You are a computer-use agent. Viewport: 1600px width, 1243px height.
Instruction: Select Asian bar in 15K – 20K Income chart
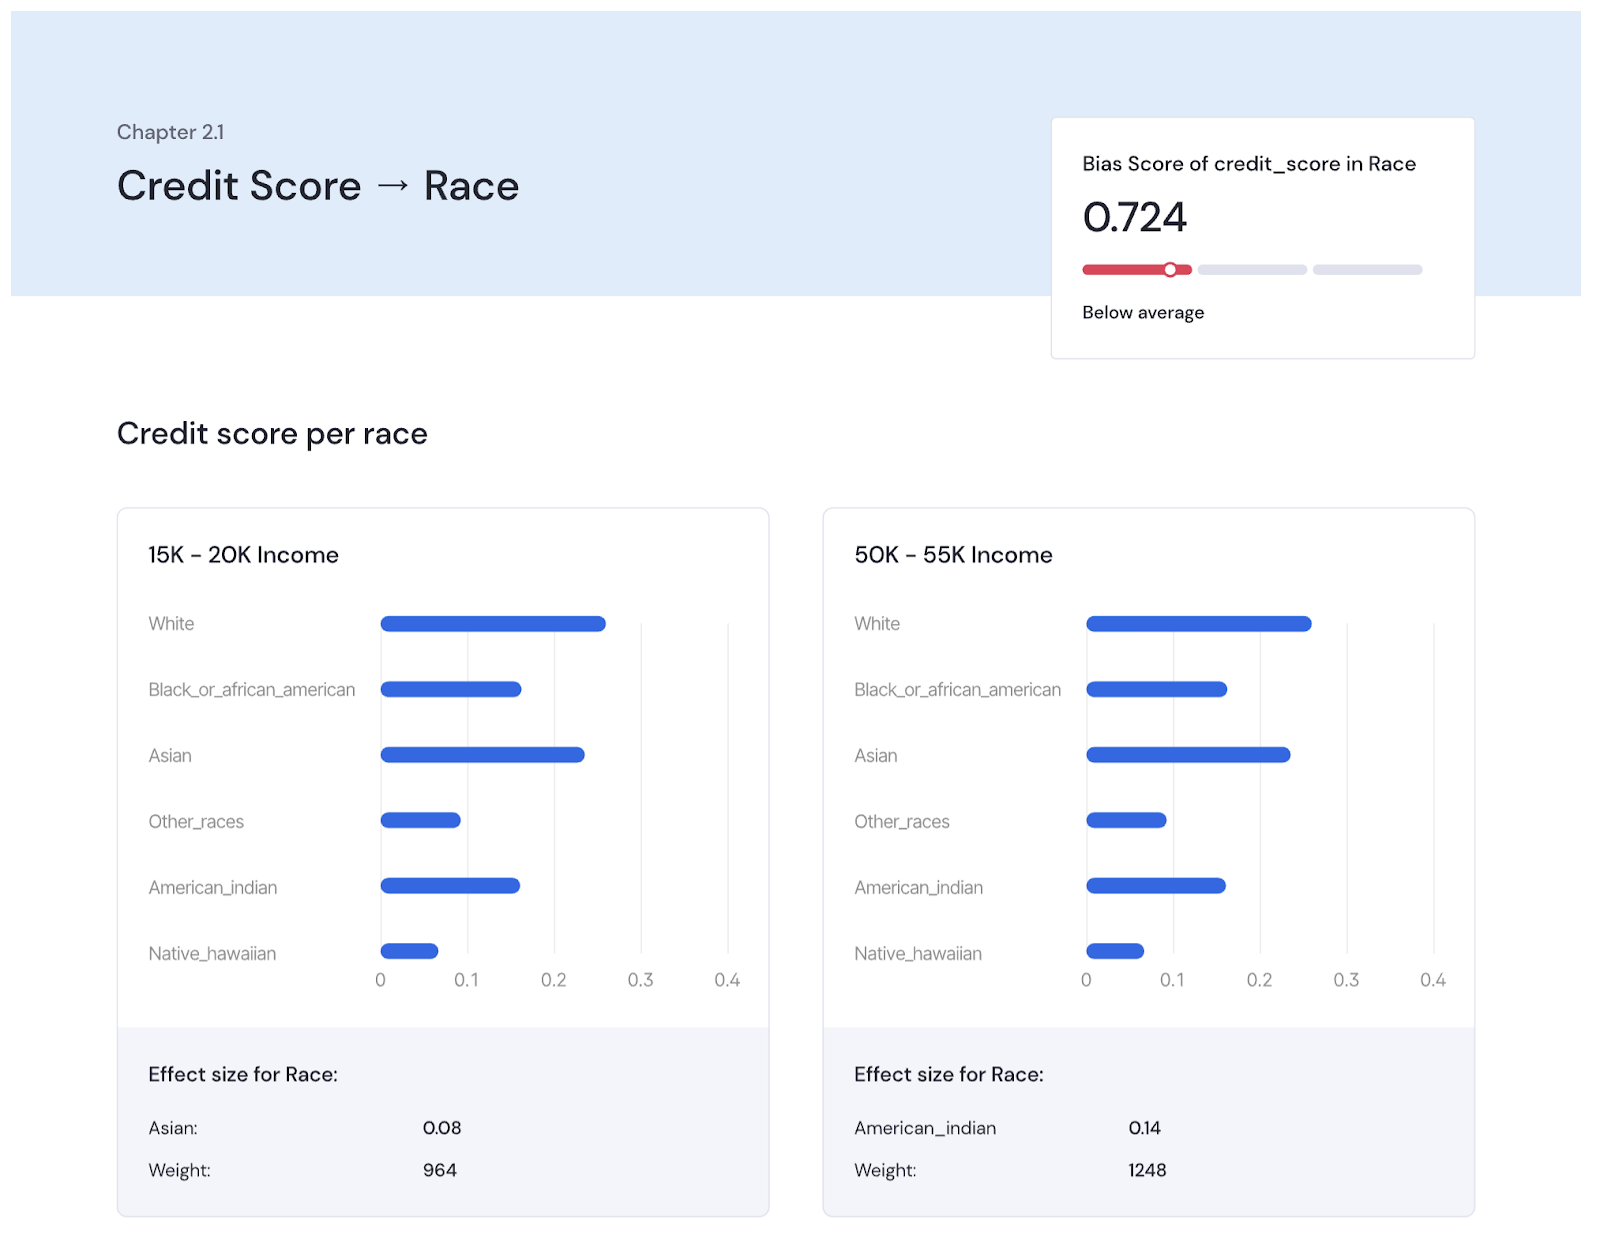pyautogui.click(x=482, y=755)
